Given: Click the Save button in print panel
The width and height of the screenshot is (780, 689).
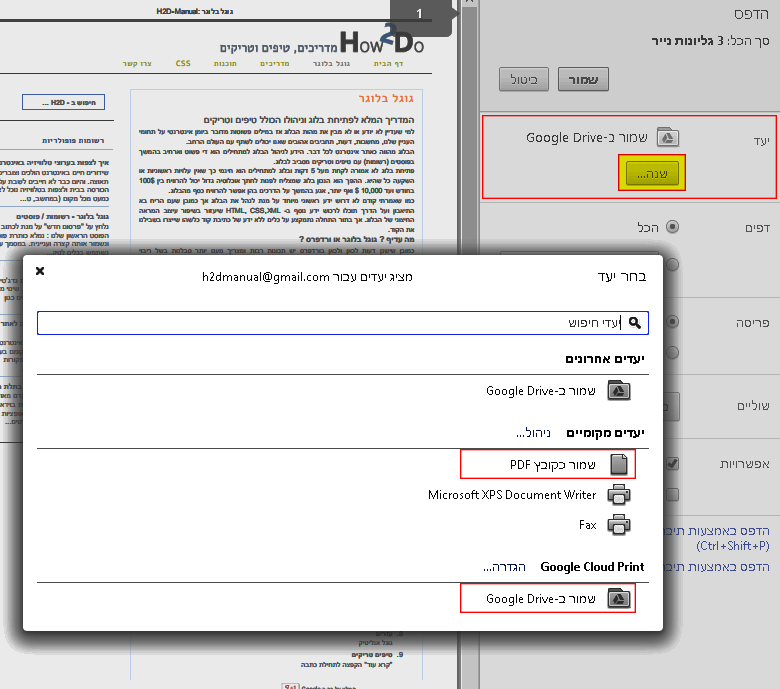Looking at the screenshot, I should (583, 80).
